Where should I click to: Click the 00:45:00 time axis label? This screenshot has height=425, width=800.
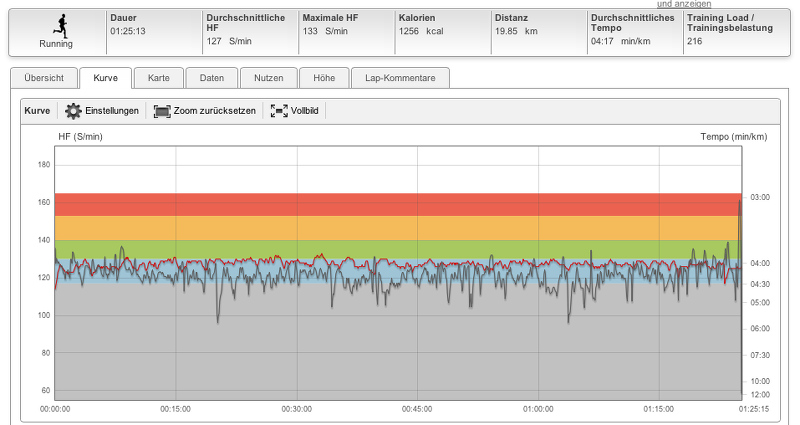click(x=417, y=409)
